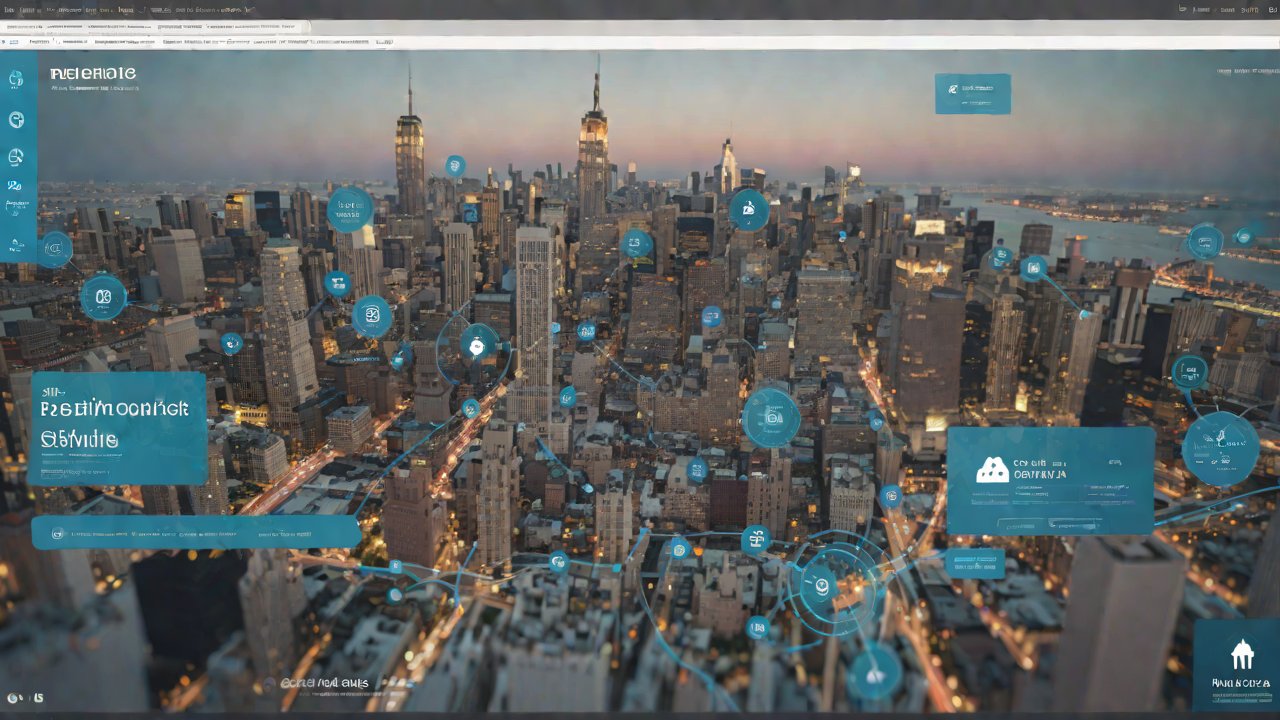Image resolution: width=1280 pixels, height=720 pixels.
Task: Select the large circular marker at far right edge
Action: point(1220,448)
